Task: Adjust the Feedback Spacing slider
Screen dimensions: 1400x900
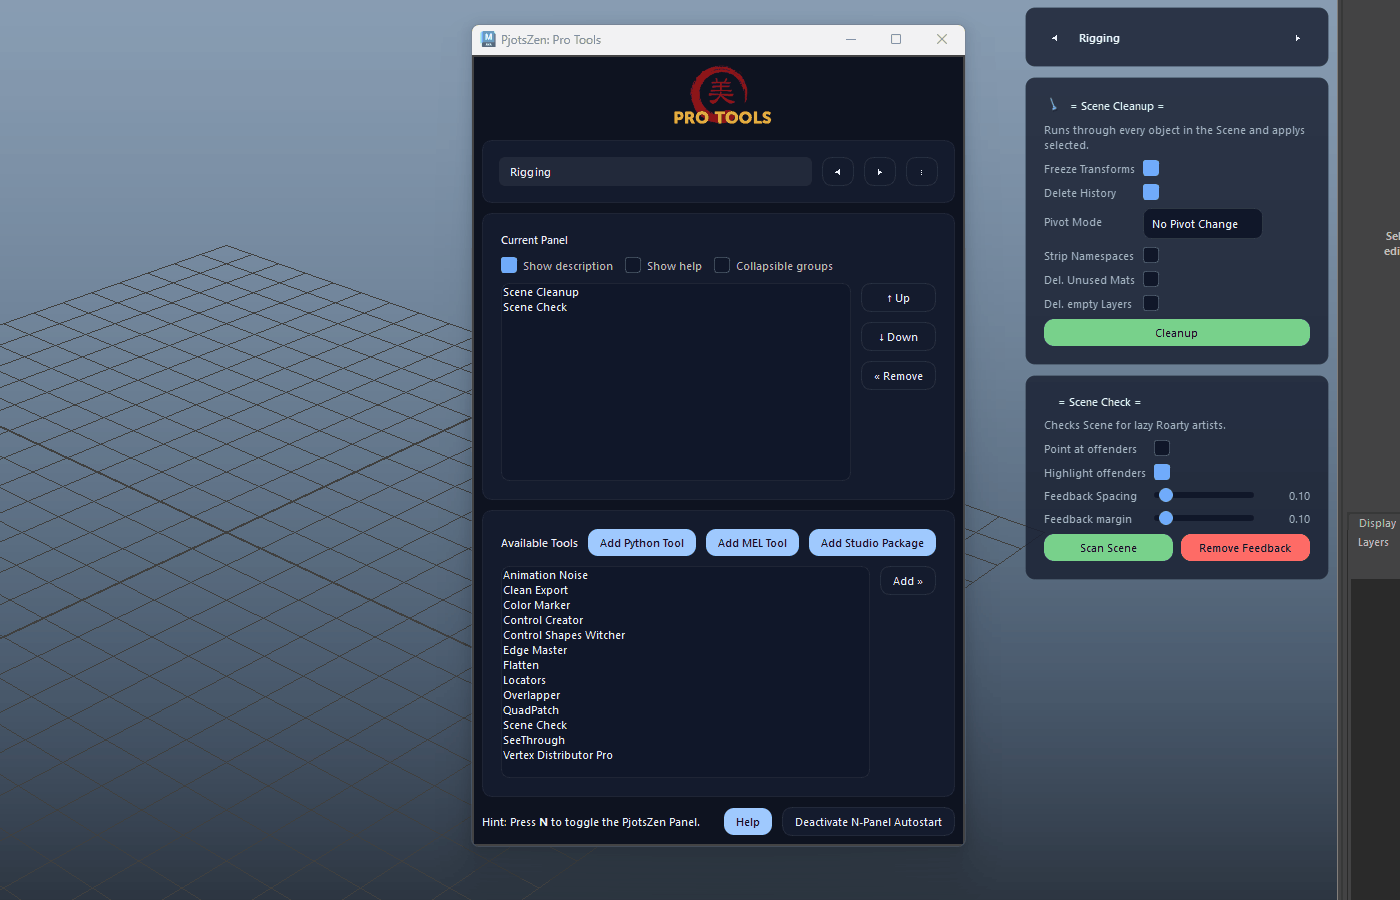Action: (1204, 495)
